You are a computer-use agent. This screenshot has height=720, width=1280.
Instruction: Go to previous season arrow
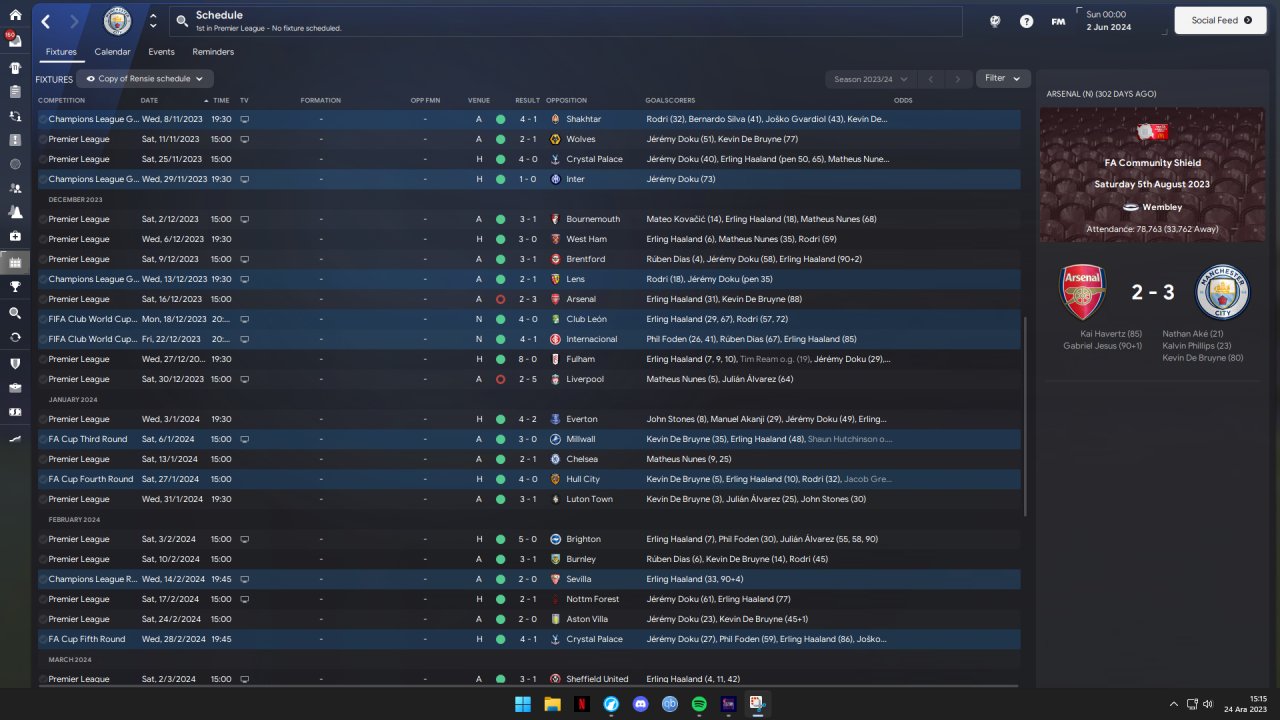930,79
